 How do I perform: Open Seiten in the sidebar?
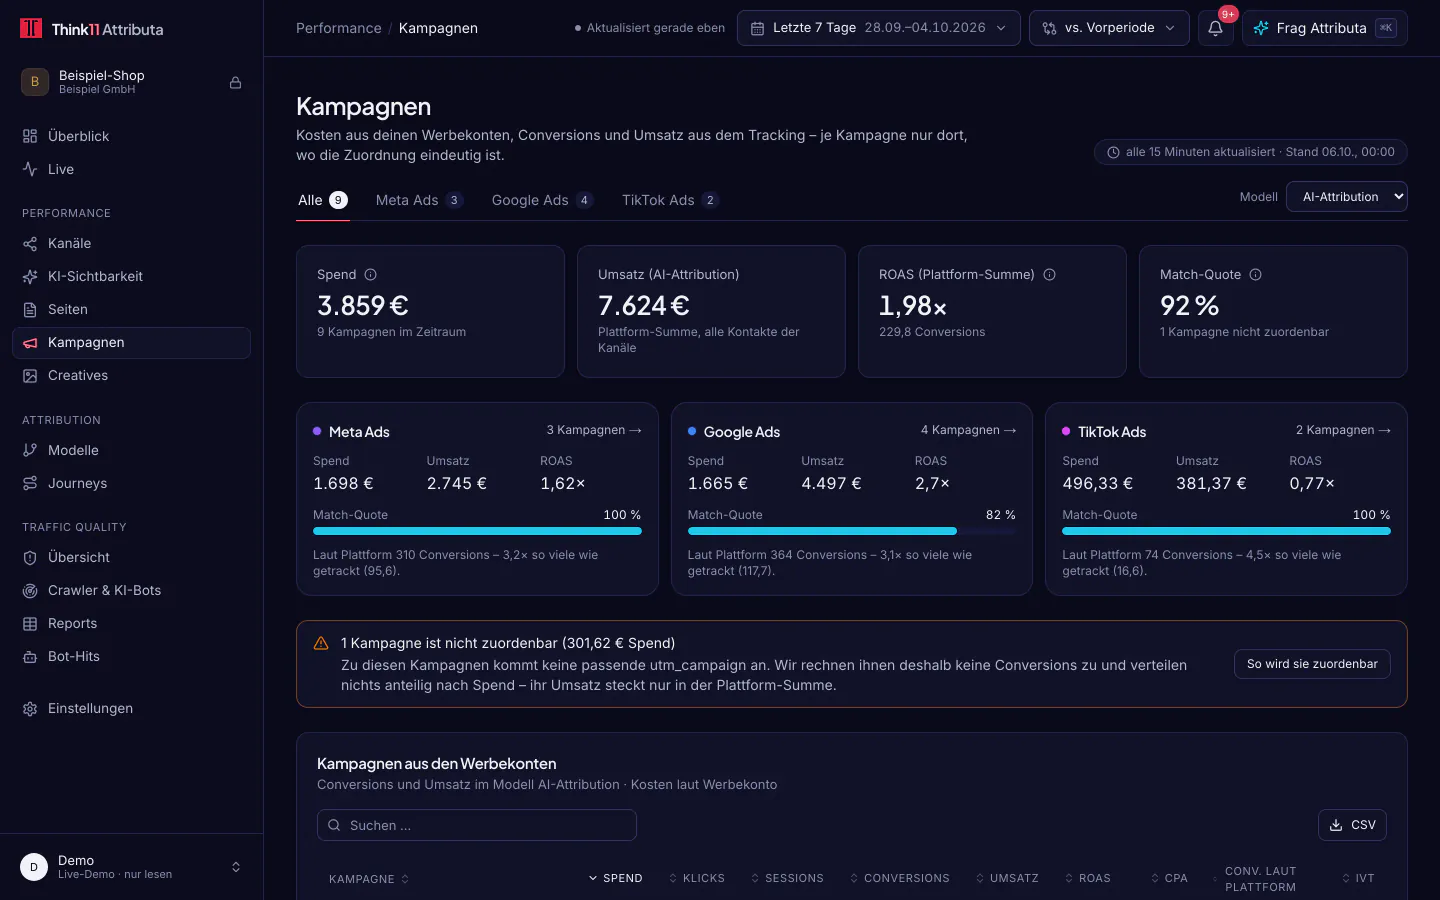click(131, 309)
